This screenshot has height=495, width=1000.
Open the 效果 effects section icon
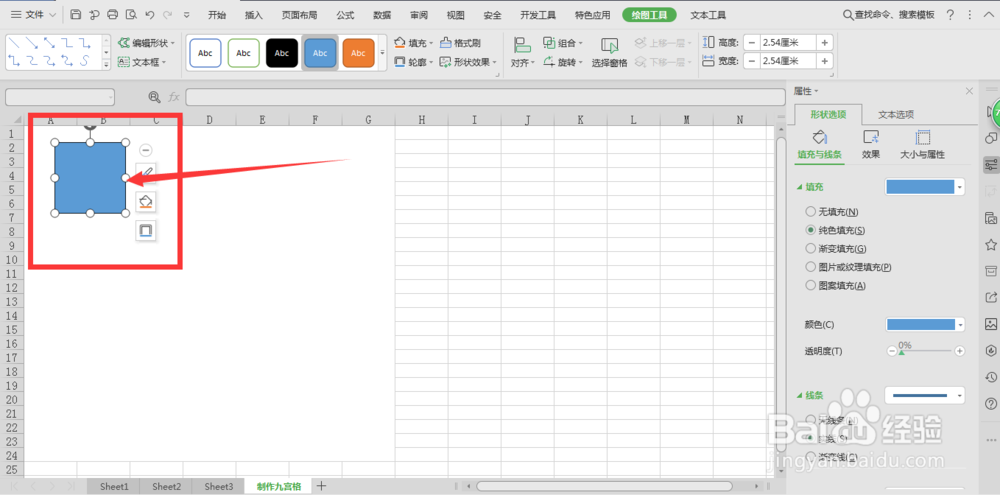(x=871, y=144)
